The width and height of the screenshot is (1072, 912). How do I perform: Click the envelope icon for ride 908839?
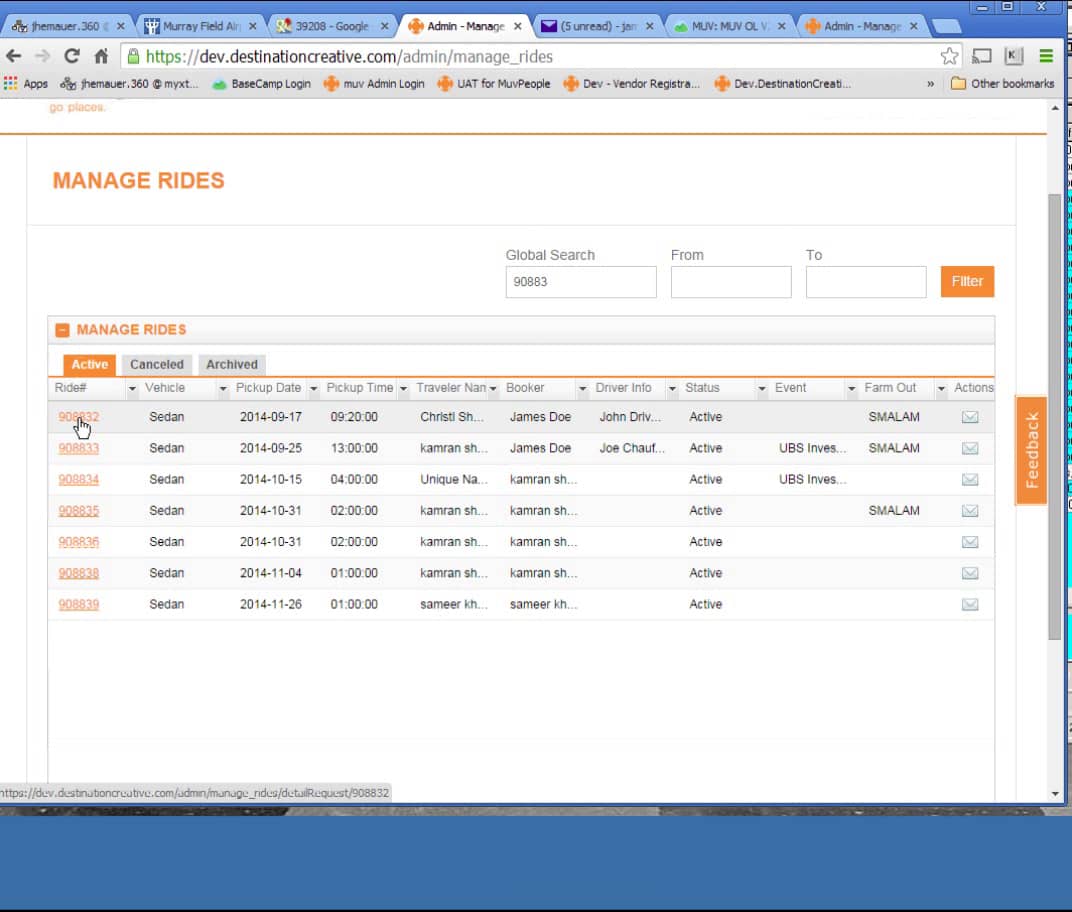coord(969,605)
